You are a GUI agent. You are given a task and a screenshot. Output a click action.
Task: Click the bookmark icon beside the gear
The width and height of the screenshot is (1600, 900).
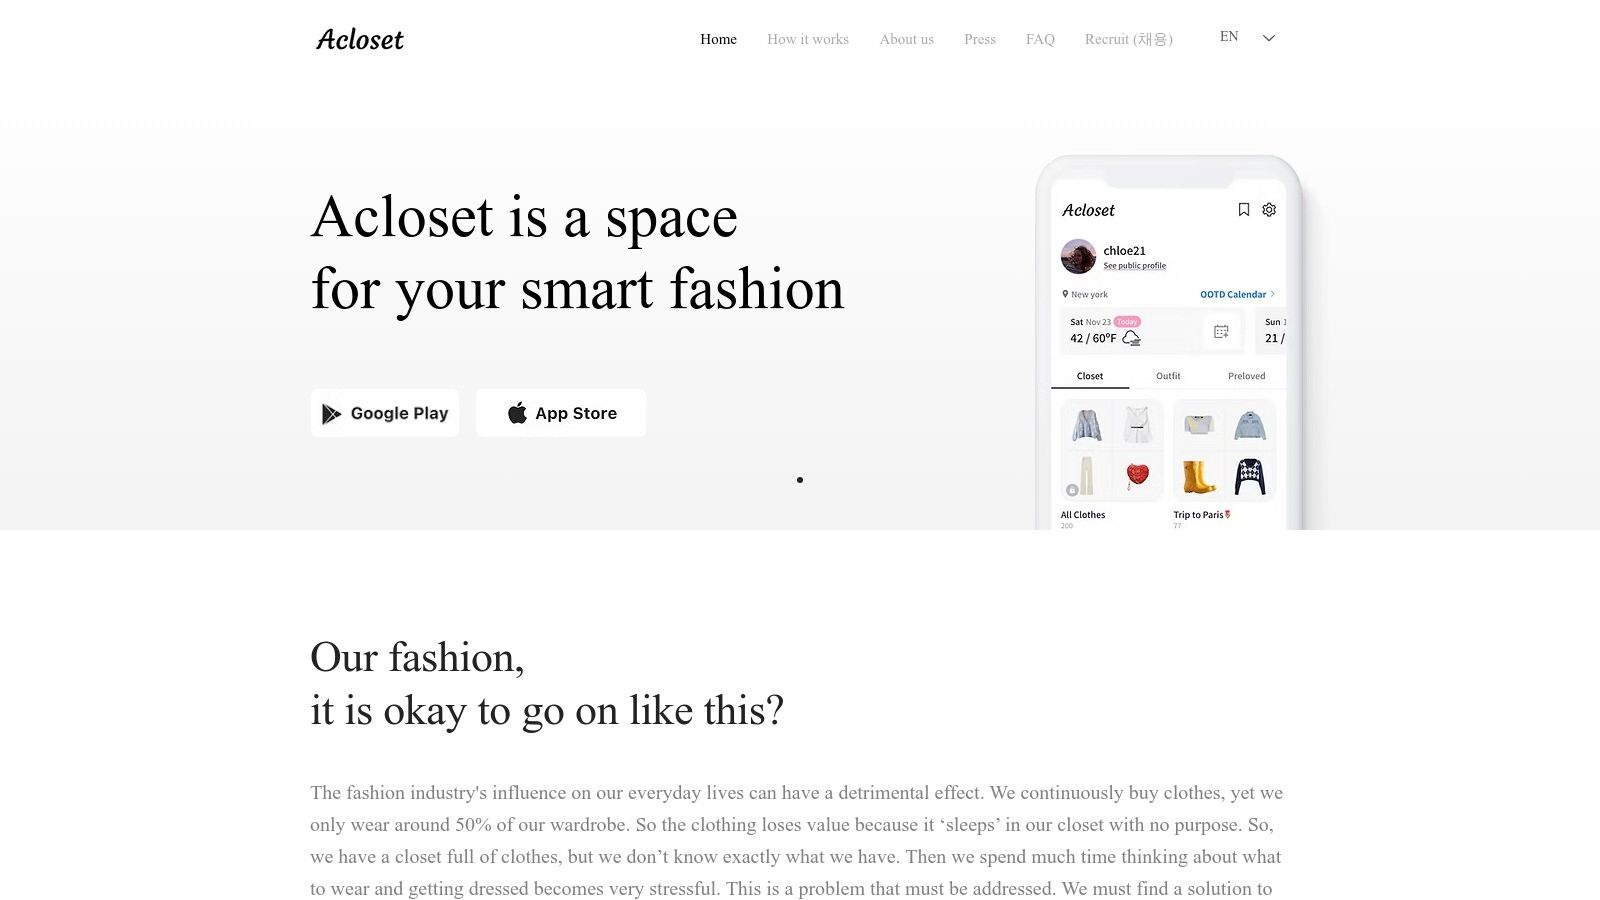[x=1243, y=210]
